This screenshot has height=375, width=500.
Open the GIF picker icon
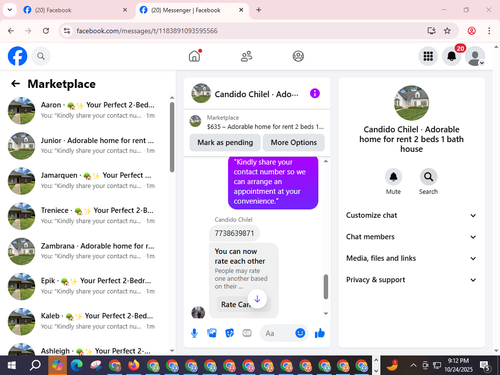point(247,333)
